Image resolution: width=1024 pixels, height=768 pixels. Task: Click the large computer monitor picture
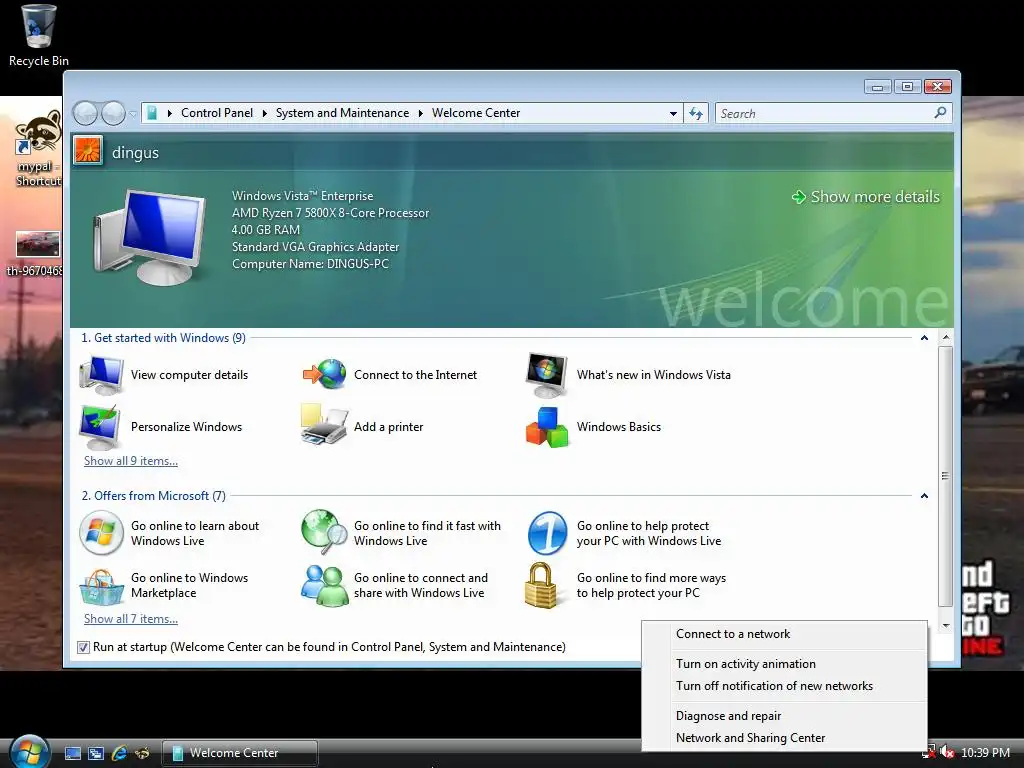click(150, 237)
